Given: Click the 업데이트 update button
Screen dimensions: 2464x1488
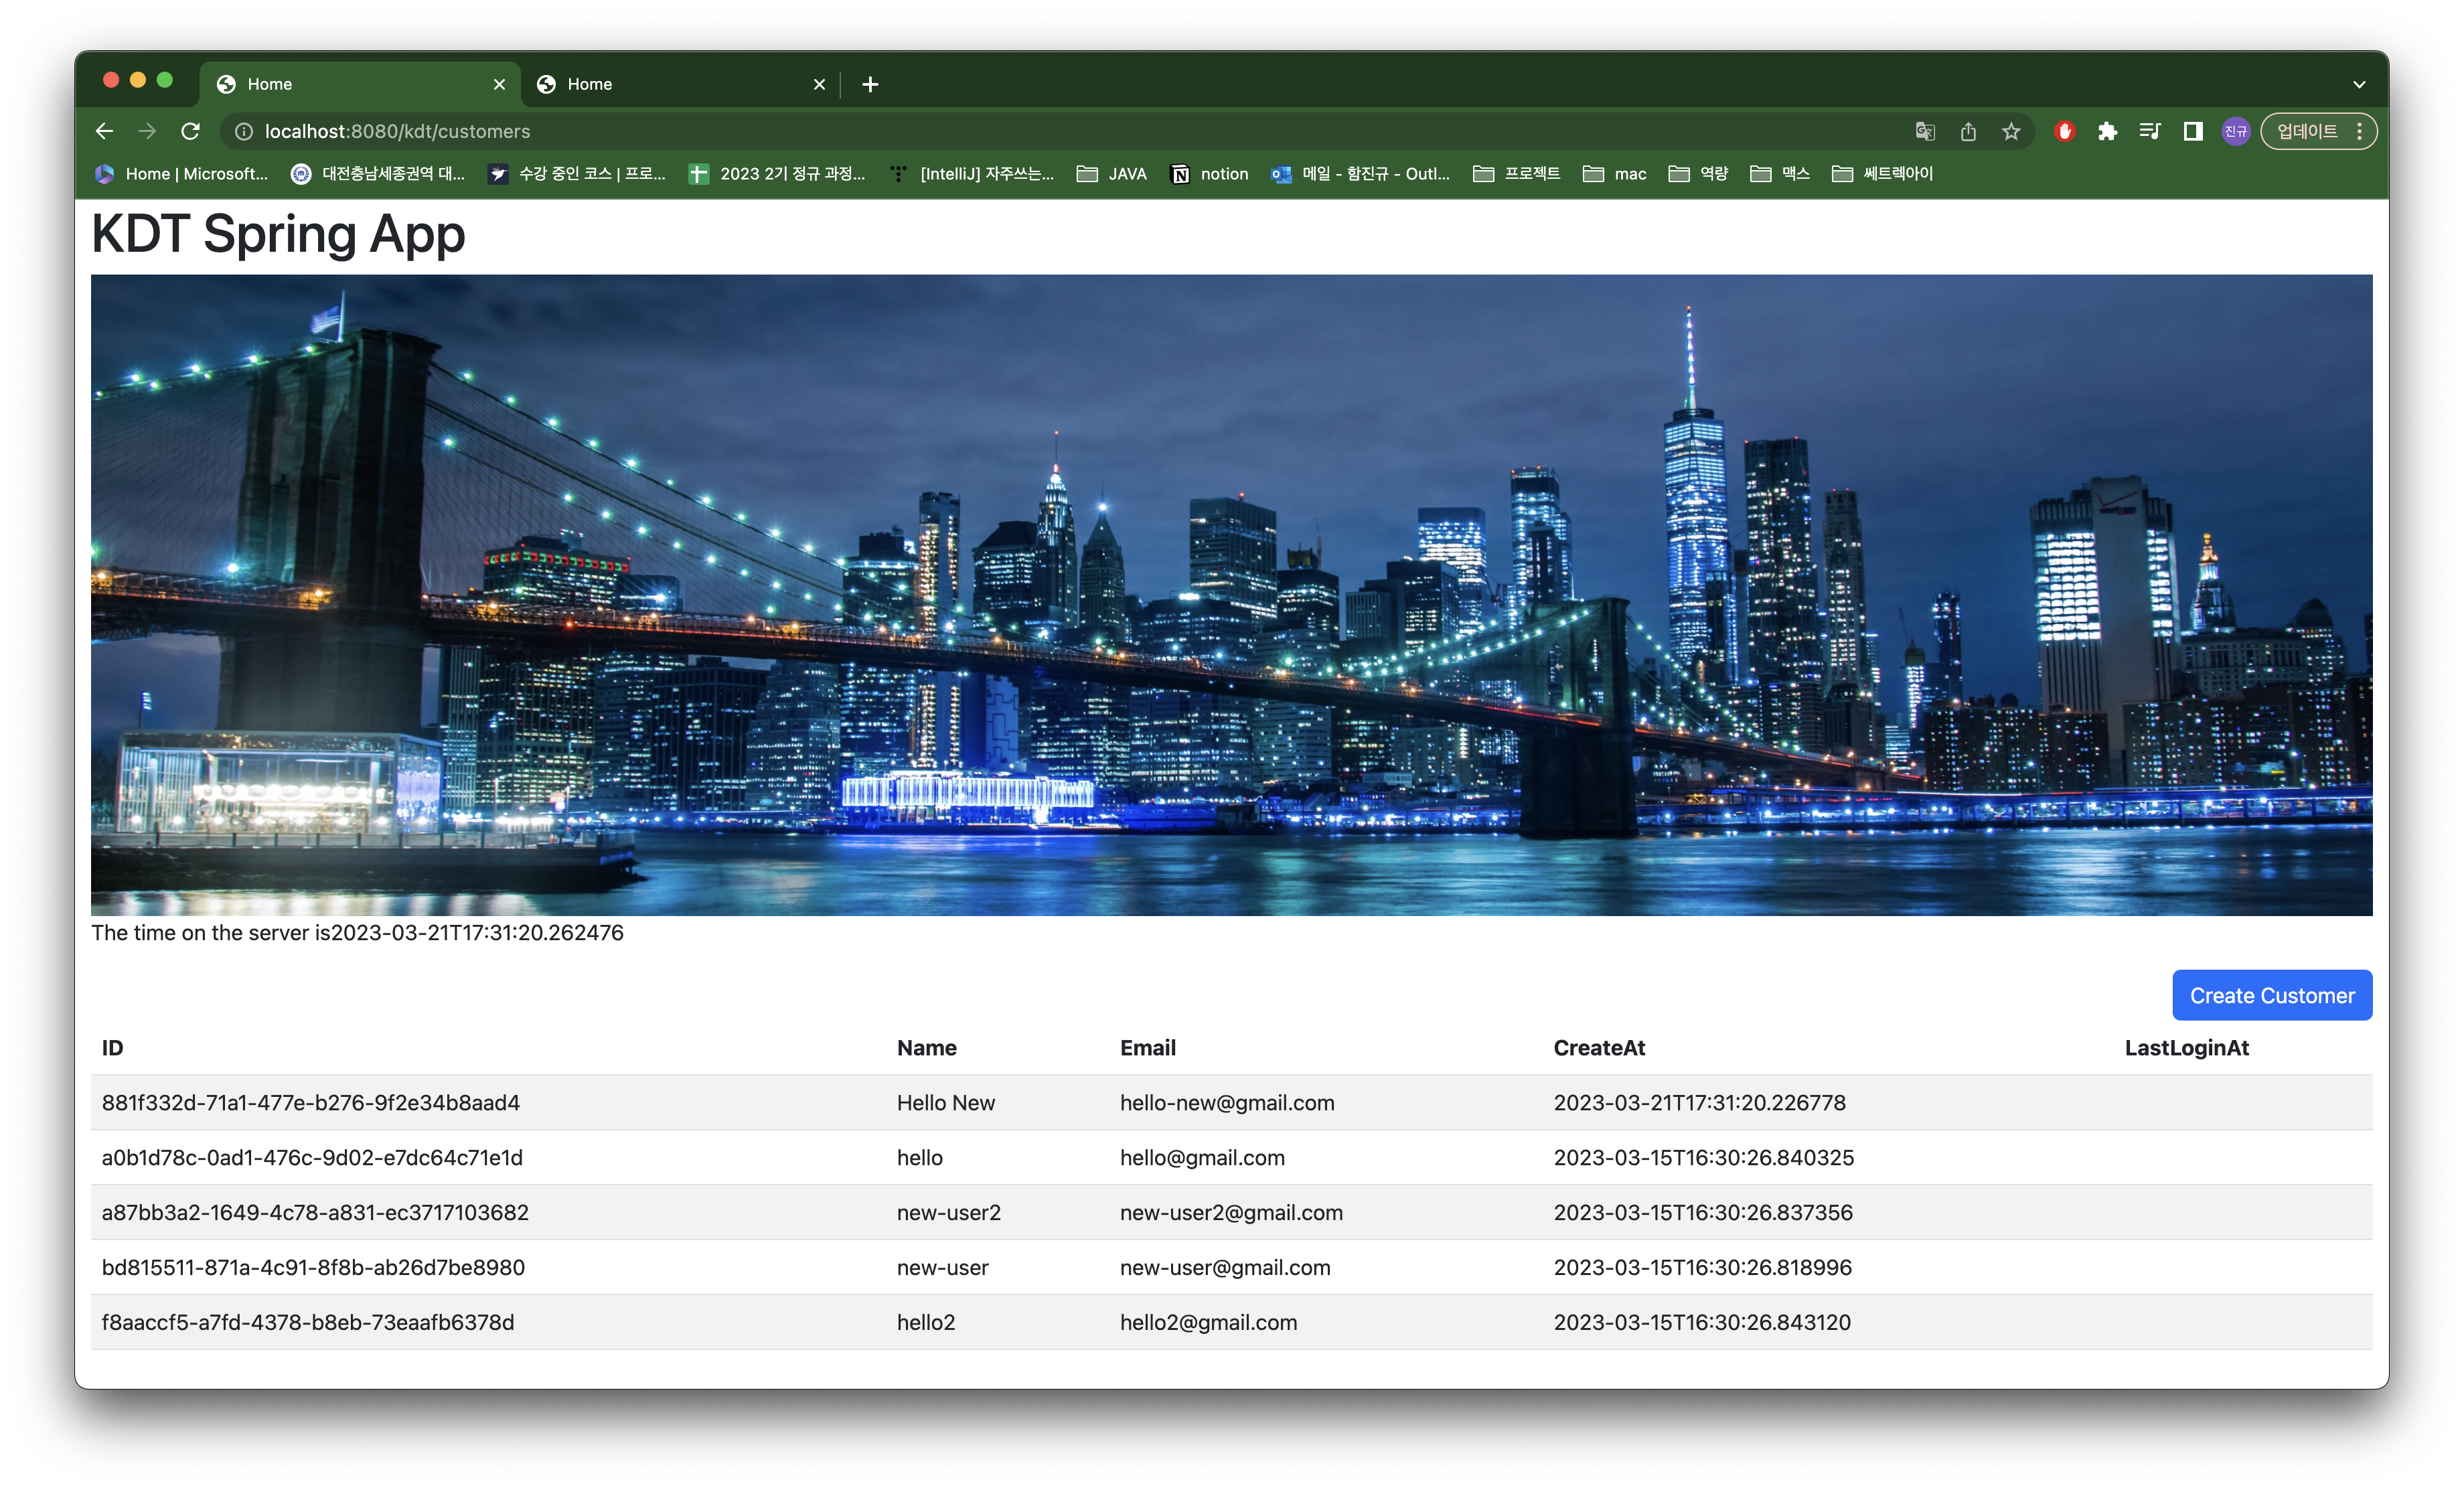Looking at the screenshot, I should click(2307, 131).
